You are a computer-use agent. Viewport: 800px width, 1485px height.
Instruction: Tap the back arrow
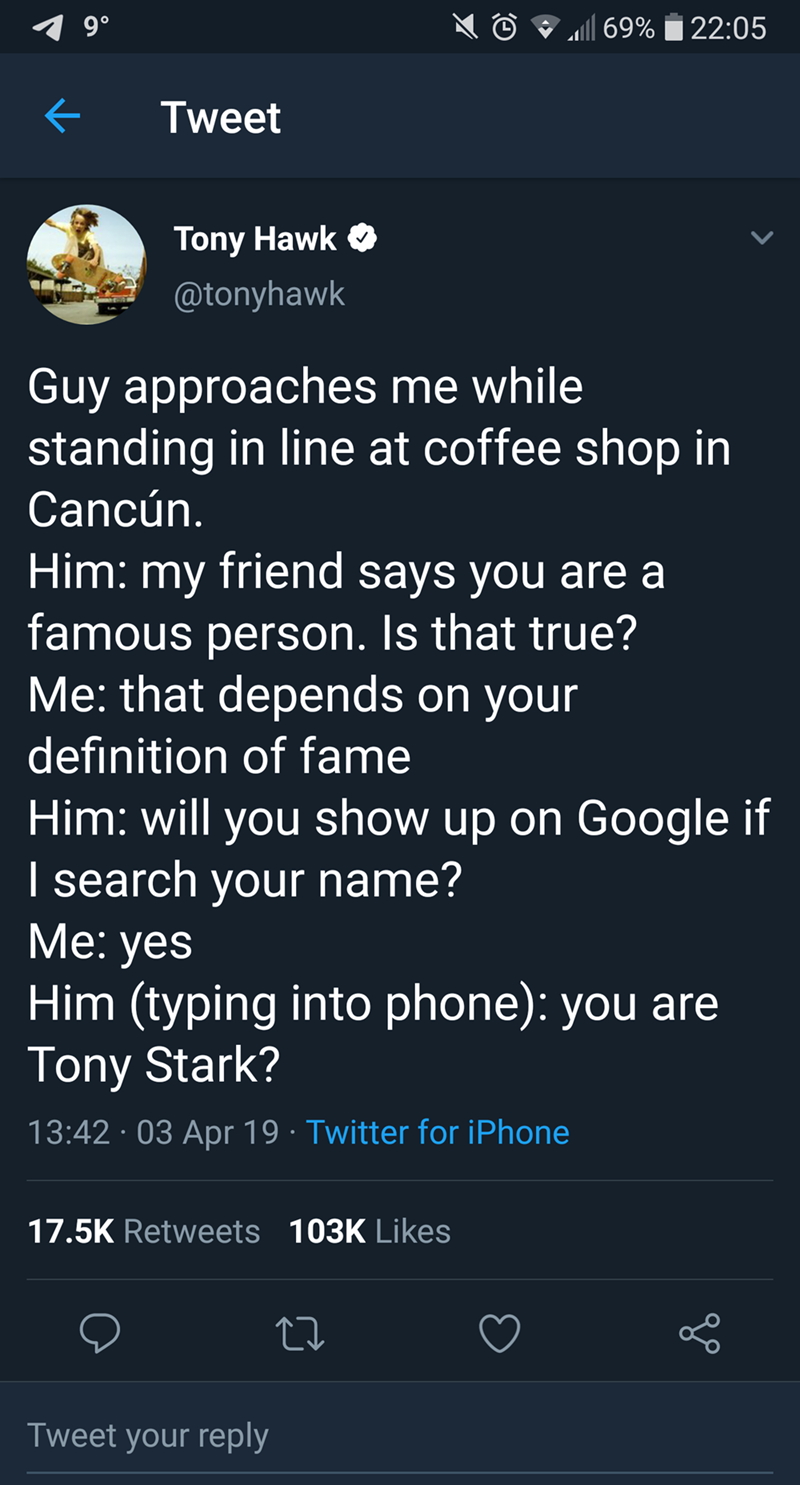[61, 118]
